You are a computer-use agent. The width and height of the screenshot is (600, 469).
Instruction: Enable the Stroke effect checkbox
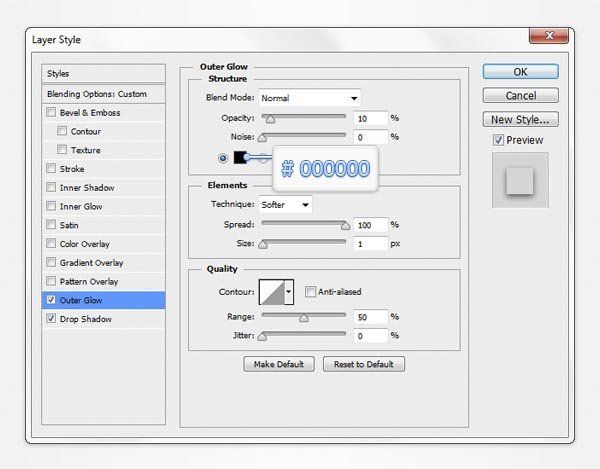(x=51, y=168)
